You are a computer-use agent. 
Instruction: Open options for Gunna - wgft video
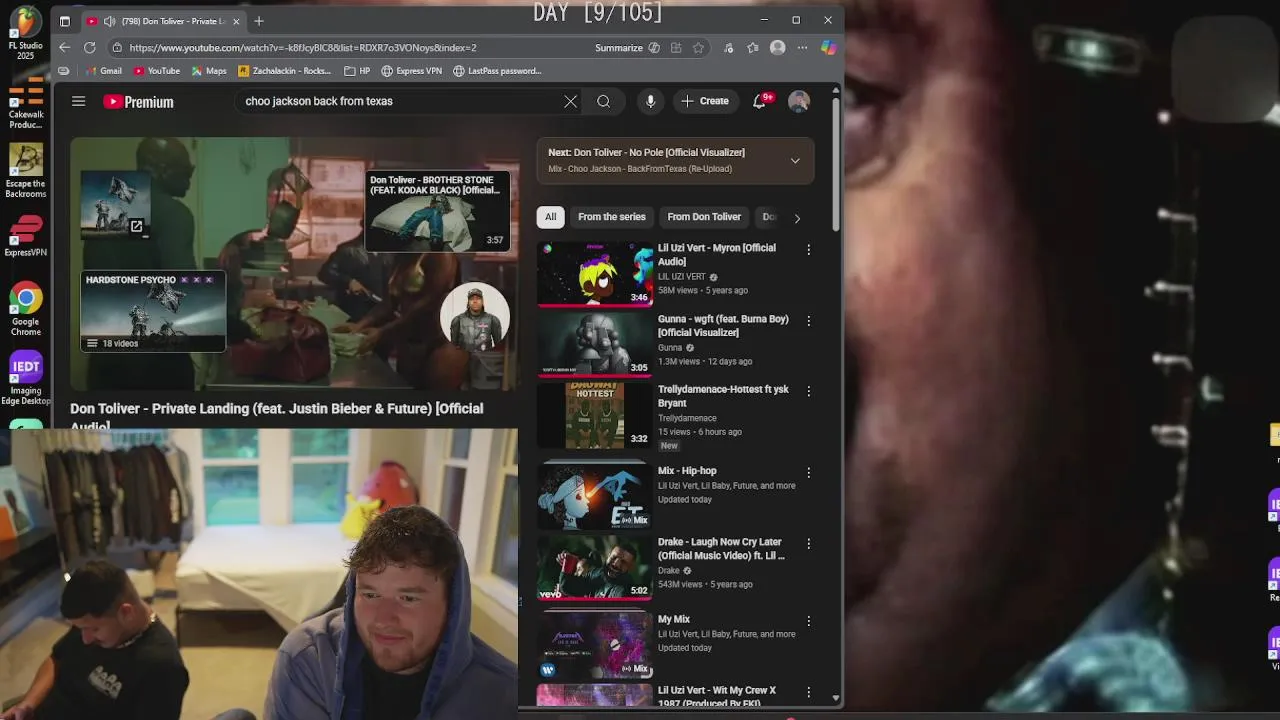[809, 320]
